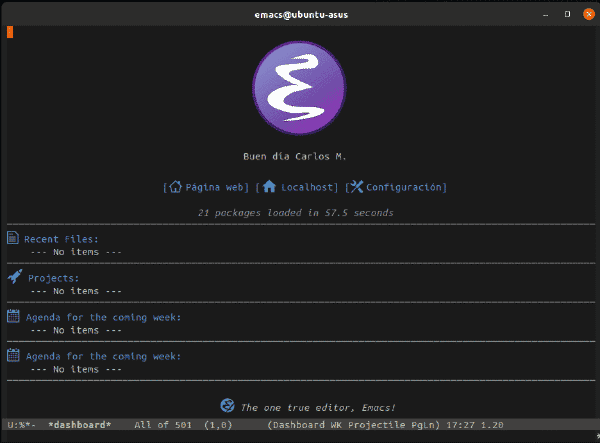Open the Página web link
The image size is (600, 443).
click(217, 187)
